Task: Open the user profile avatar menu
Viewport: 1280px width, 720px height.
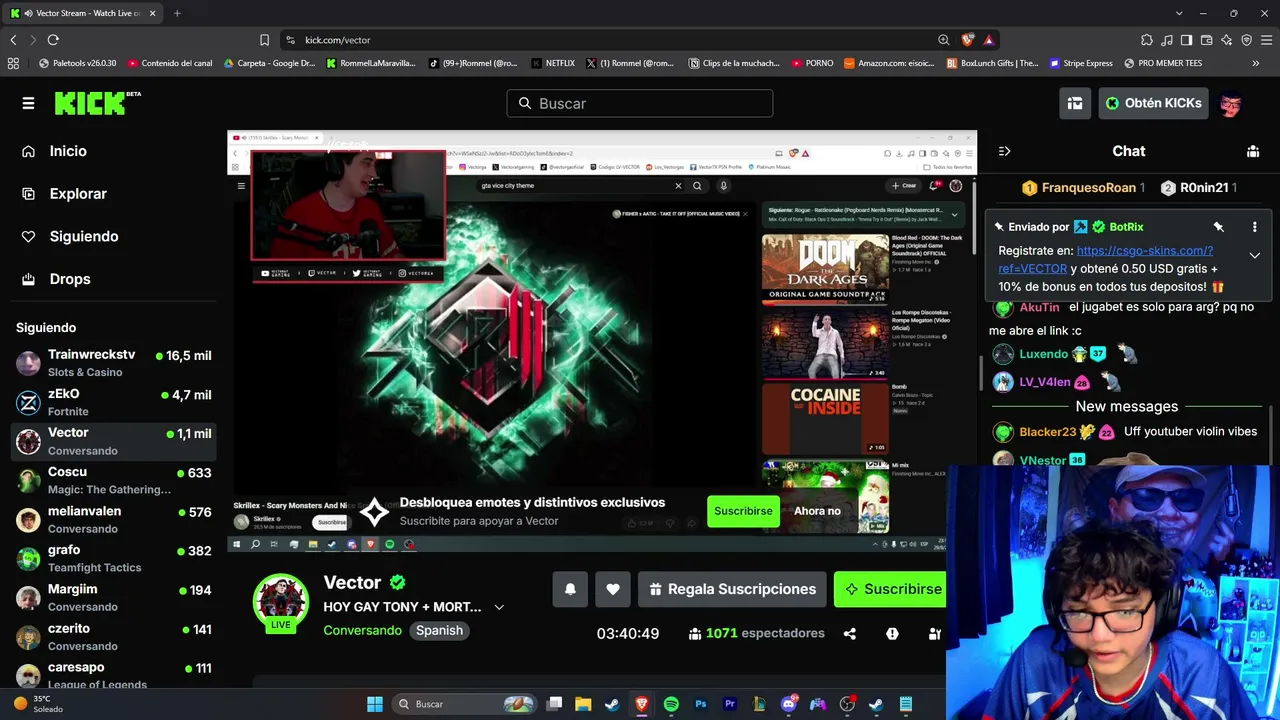Action: click(1231, 103)
